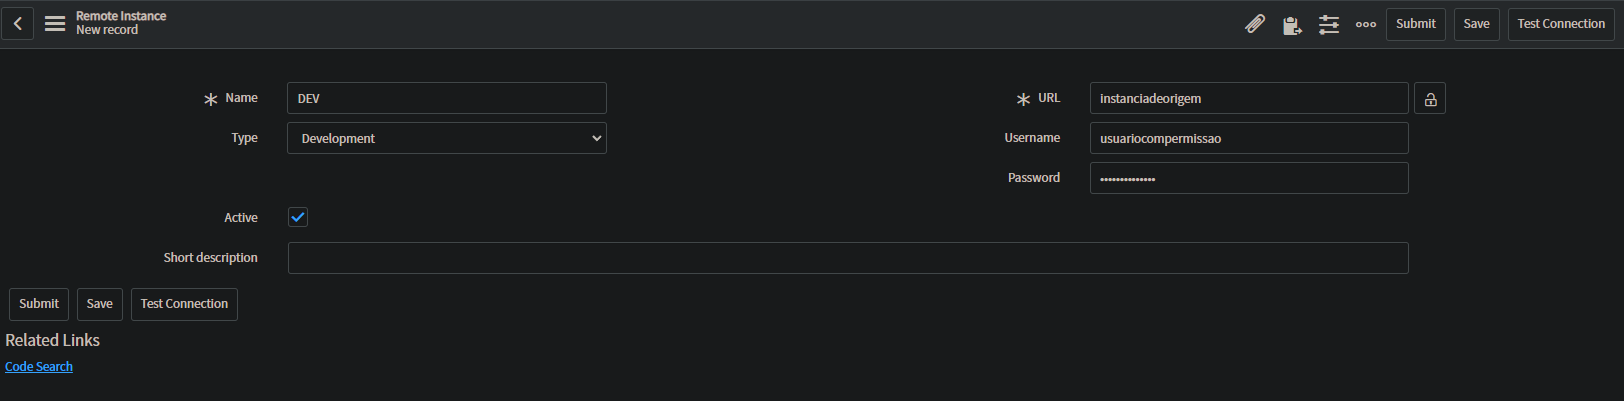
Task: Expand the Type dropdown
Action: pyautogui.click(x=447, y=138)
